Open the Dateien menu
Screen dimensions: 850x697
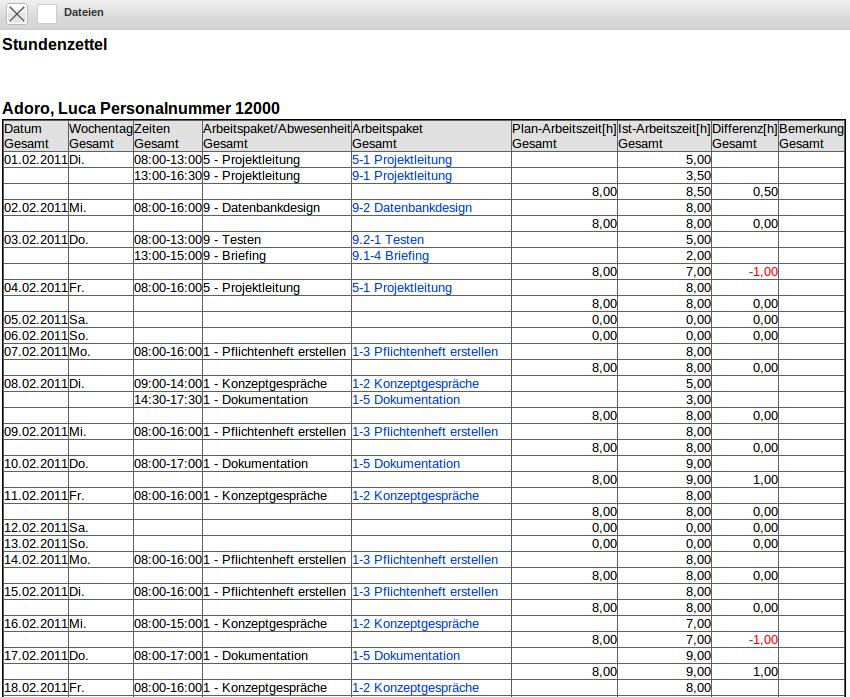[83, 12]
